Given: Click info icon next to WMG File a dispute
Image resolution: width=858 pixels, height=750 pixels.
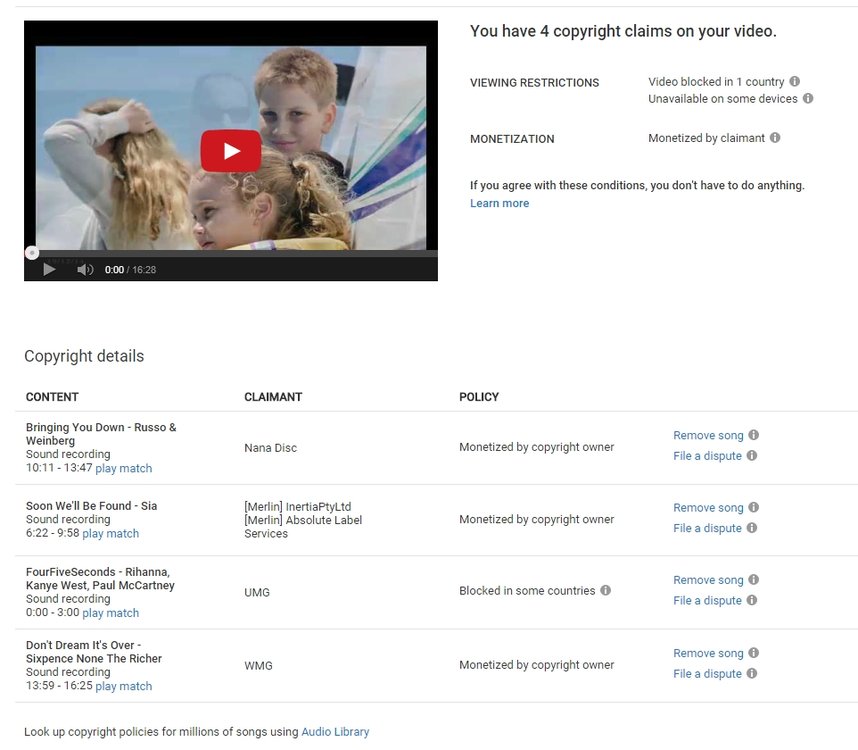Looking at the screenshot, I should (752, 673).
